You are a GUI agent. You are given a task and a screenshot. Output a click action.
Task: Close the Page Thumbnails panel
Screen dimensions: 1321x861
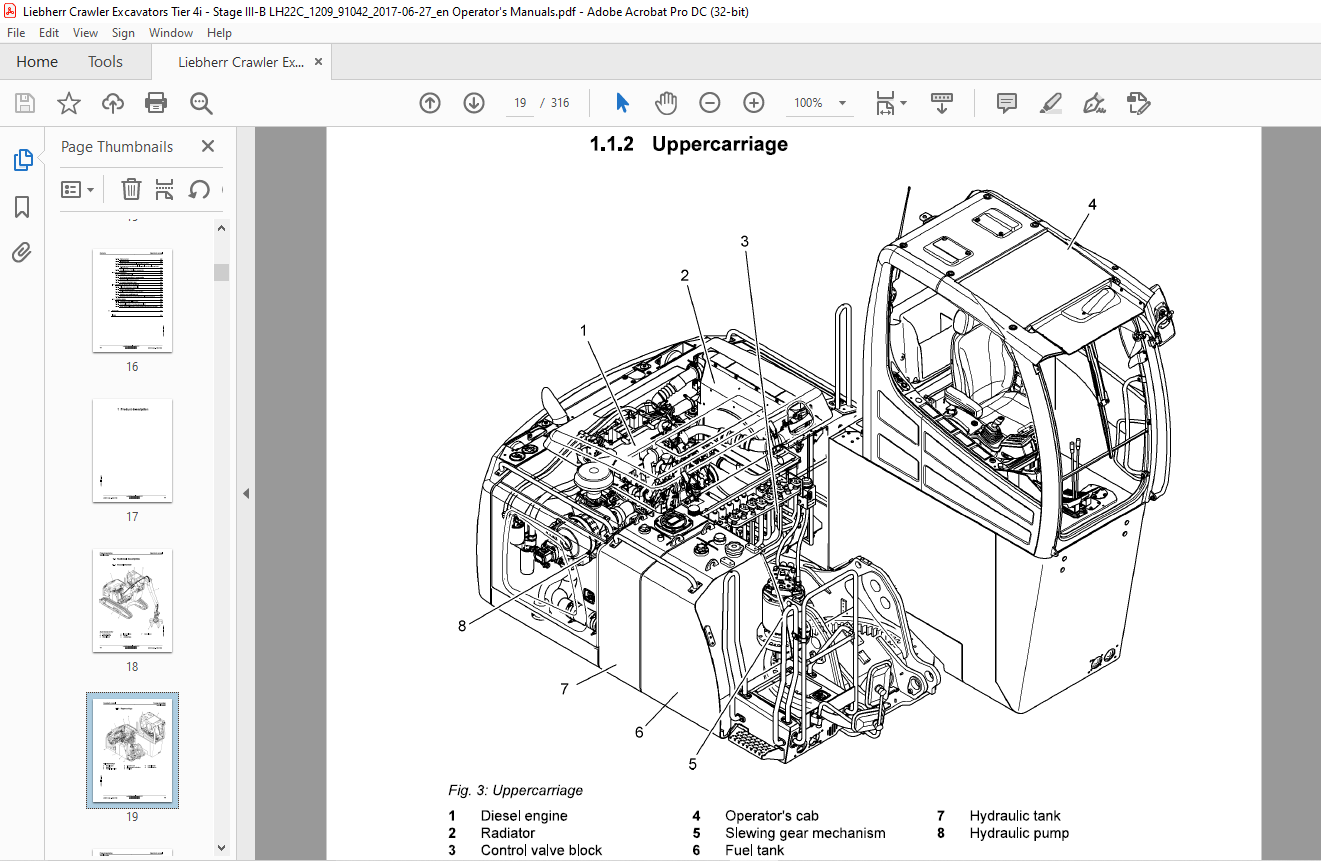208,146
